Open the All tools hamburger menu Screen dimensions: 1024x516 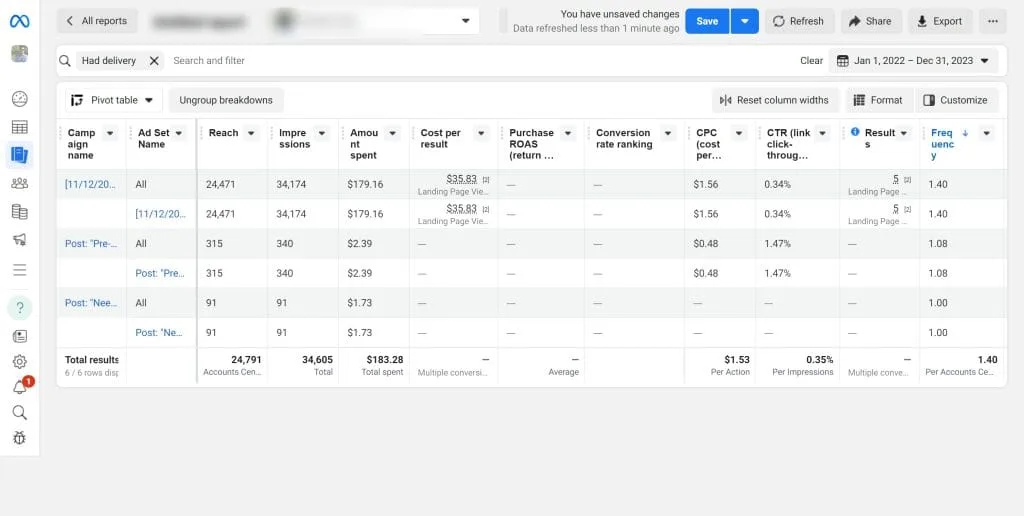click(20, 270)
